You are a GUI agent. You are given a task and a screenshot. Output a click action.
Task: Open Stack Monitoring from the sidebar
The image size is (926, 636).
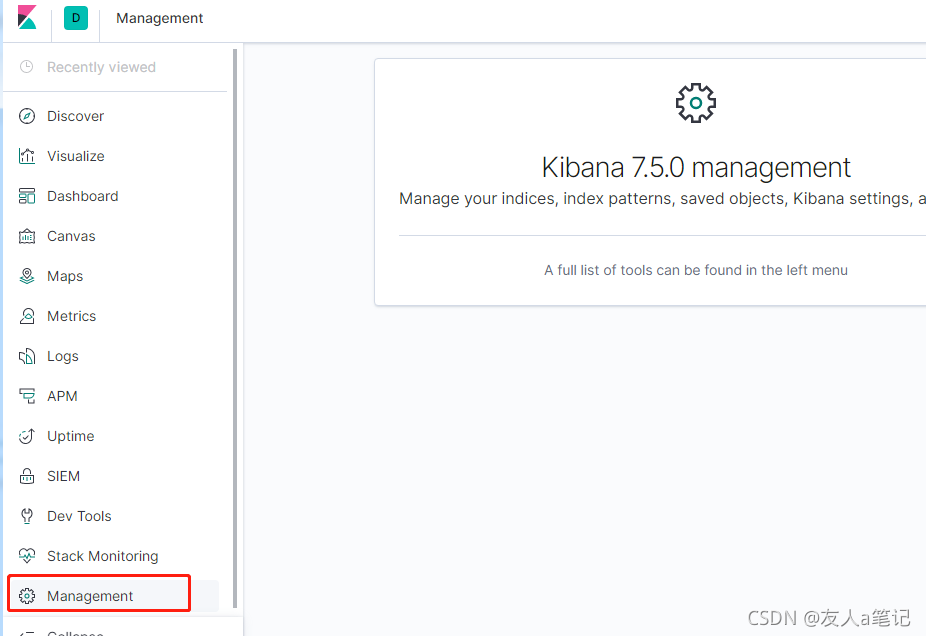tap(103, 556)
